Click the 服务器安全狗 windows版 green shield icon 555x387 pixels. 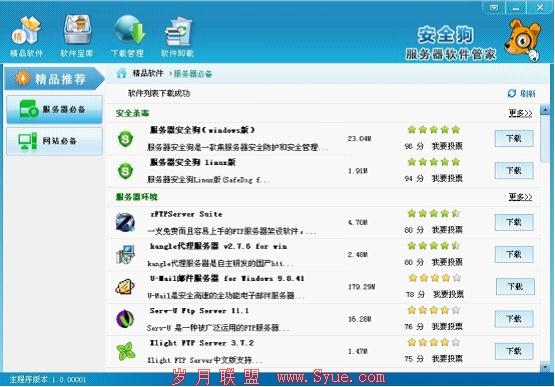click(125, 138)
